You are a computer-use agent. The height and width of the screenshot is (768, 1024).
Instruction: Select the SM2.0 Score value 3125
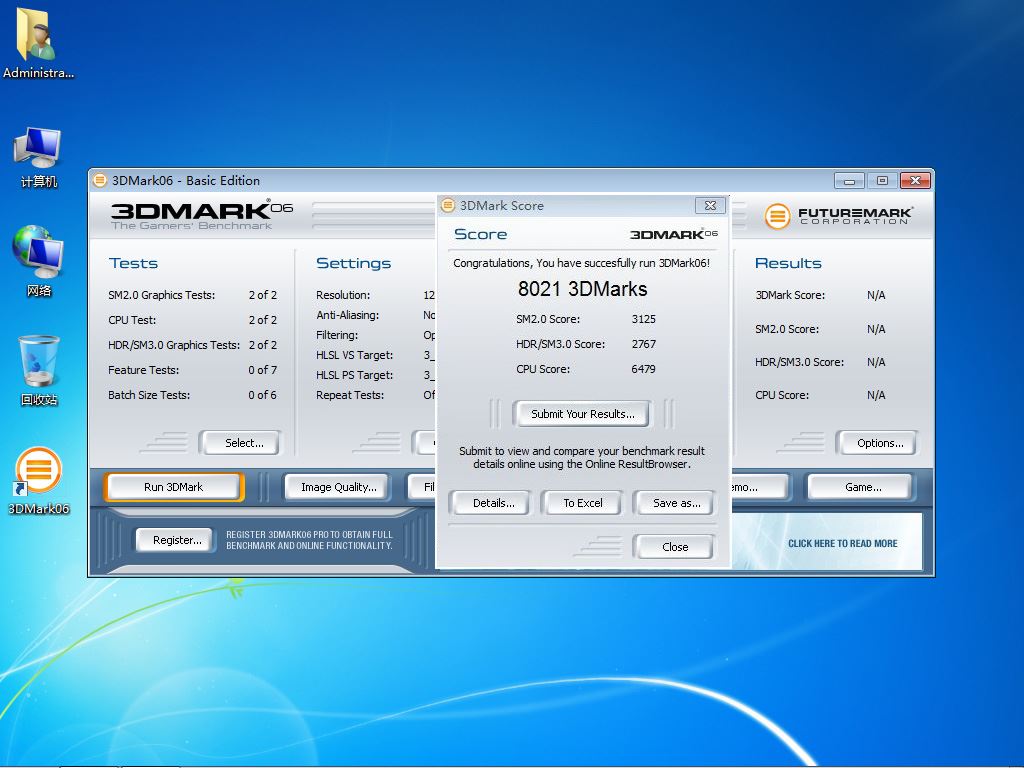(x=643, y=319)
